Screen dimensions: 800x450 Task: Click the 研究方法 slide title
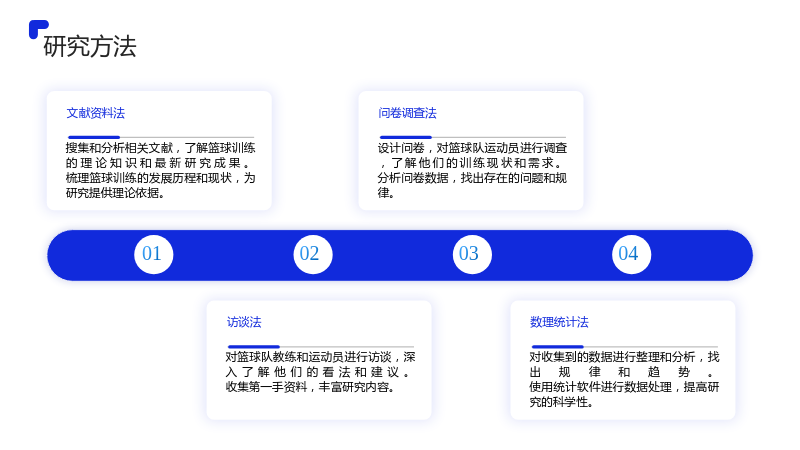(x=90, y=46)
